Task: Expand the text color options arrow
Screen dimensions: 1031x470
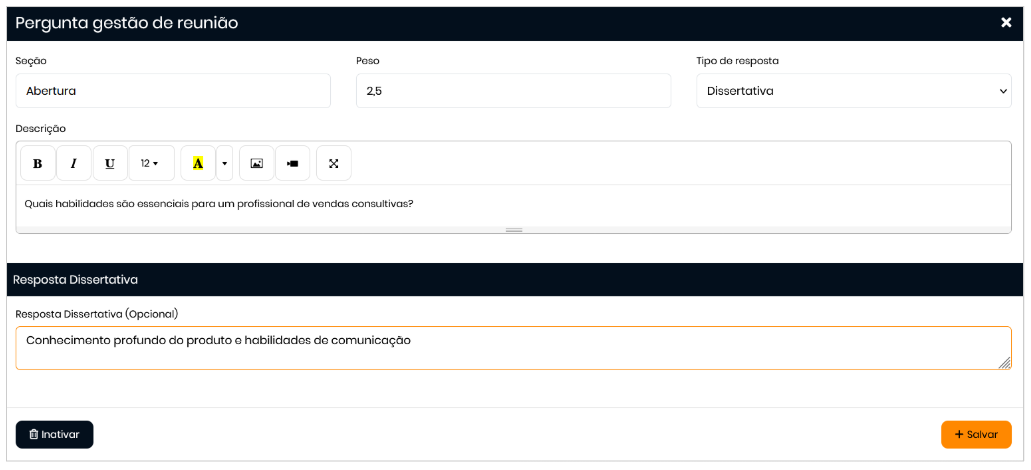Action: tap(225, 163)
